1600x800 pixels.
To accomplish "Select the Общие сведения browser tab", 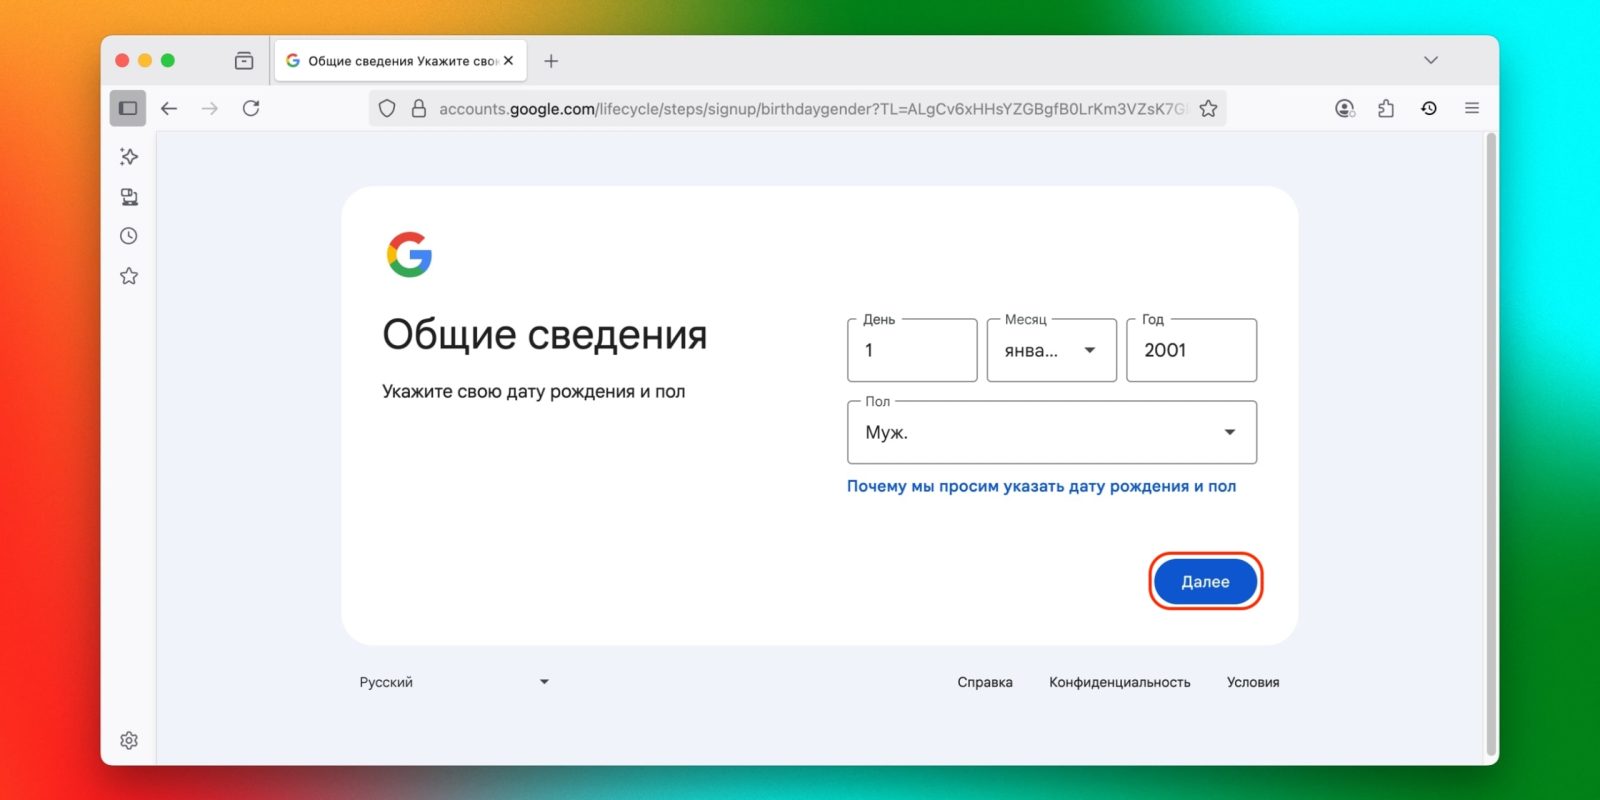I will (x=401, y=61).
